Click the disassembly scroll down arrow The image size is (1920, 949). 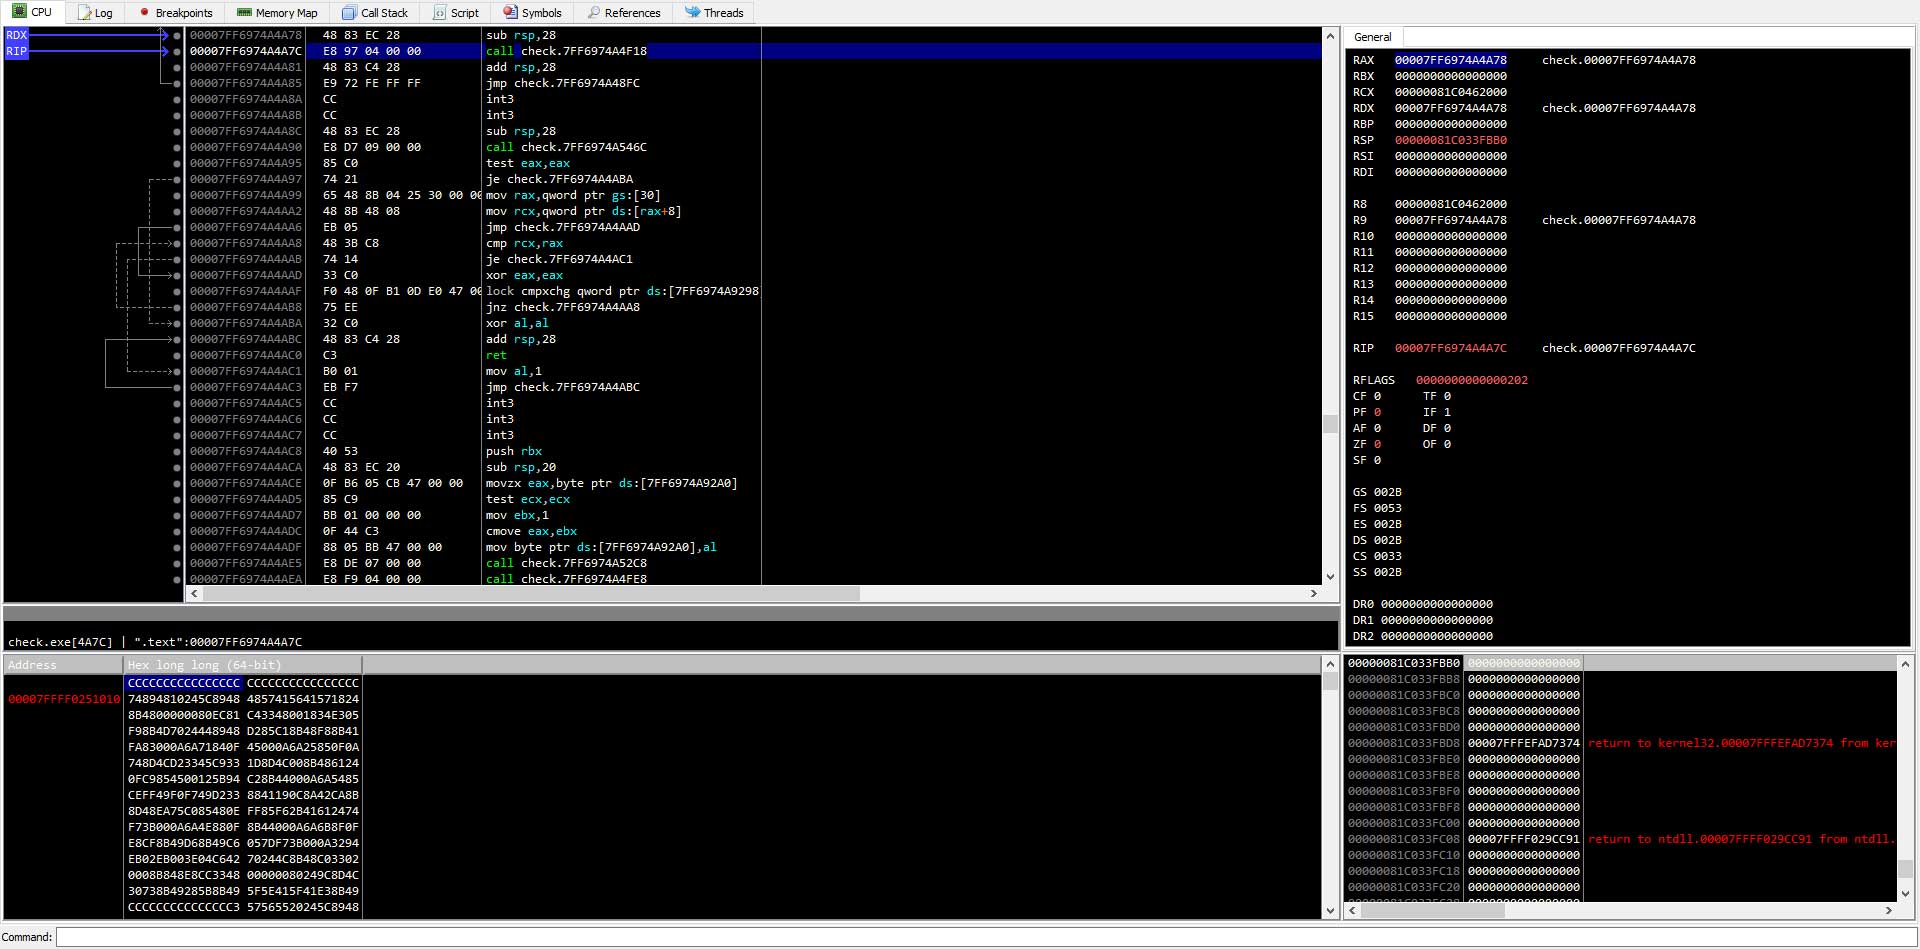point(1330,576)
